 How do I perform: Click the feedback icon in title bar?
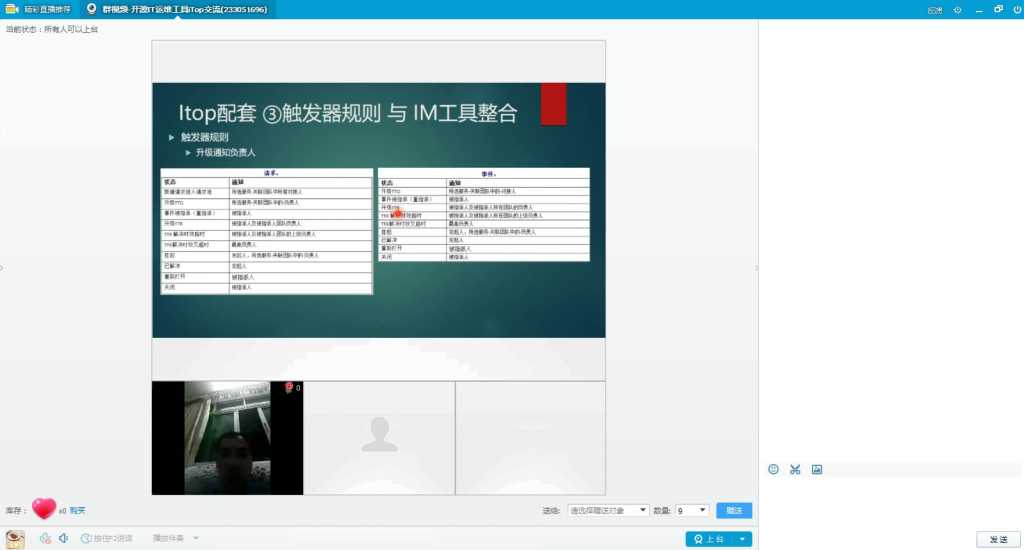click(935, 10)
